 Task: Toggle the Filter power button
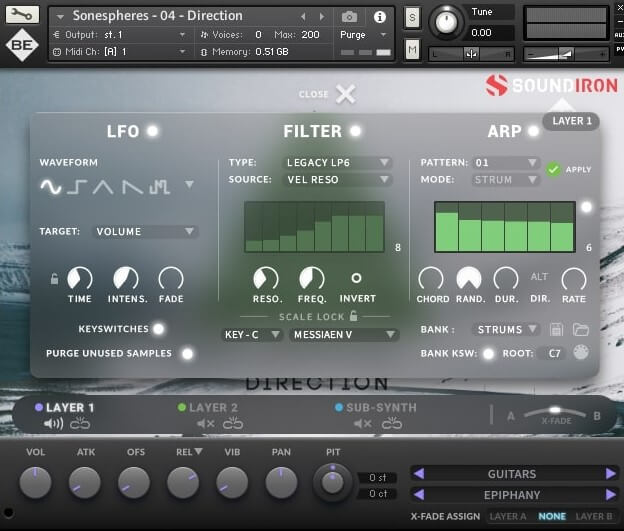355,131
